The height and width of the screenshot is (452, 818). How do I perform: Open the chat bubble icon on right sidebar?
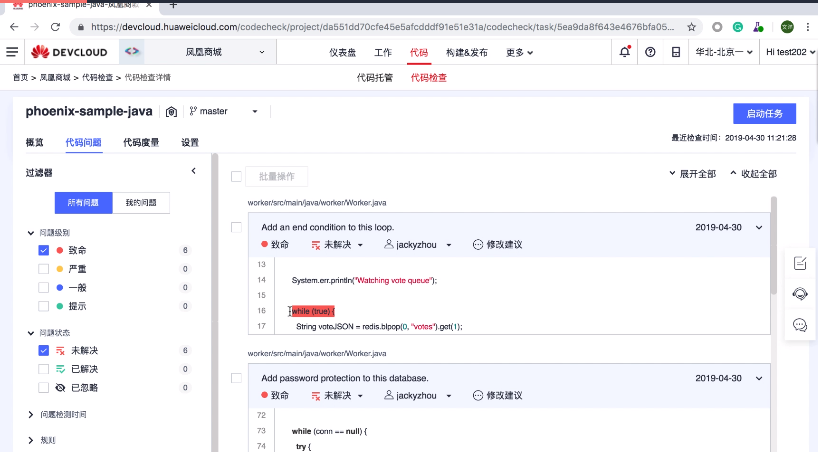pyautogui.click(x=800, y=325)
